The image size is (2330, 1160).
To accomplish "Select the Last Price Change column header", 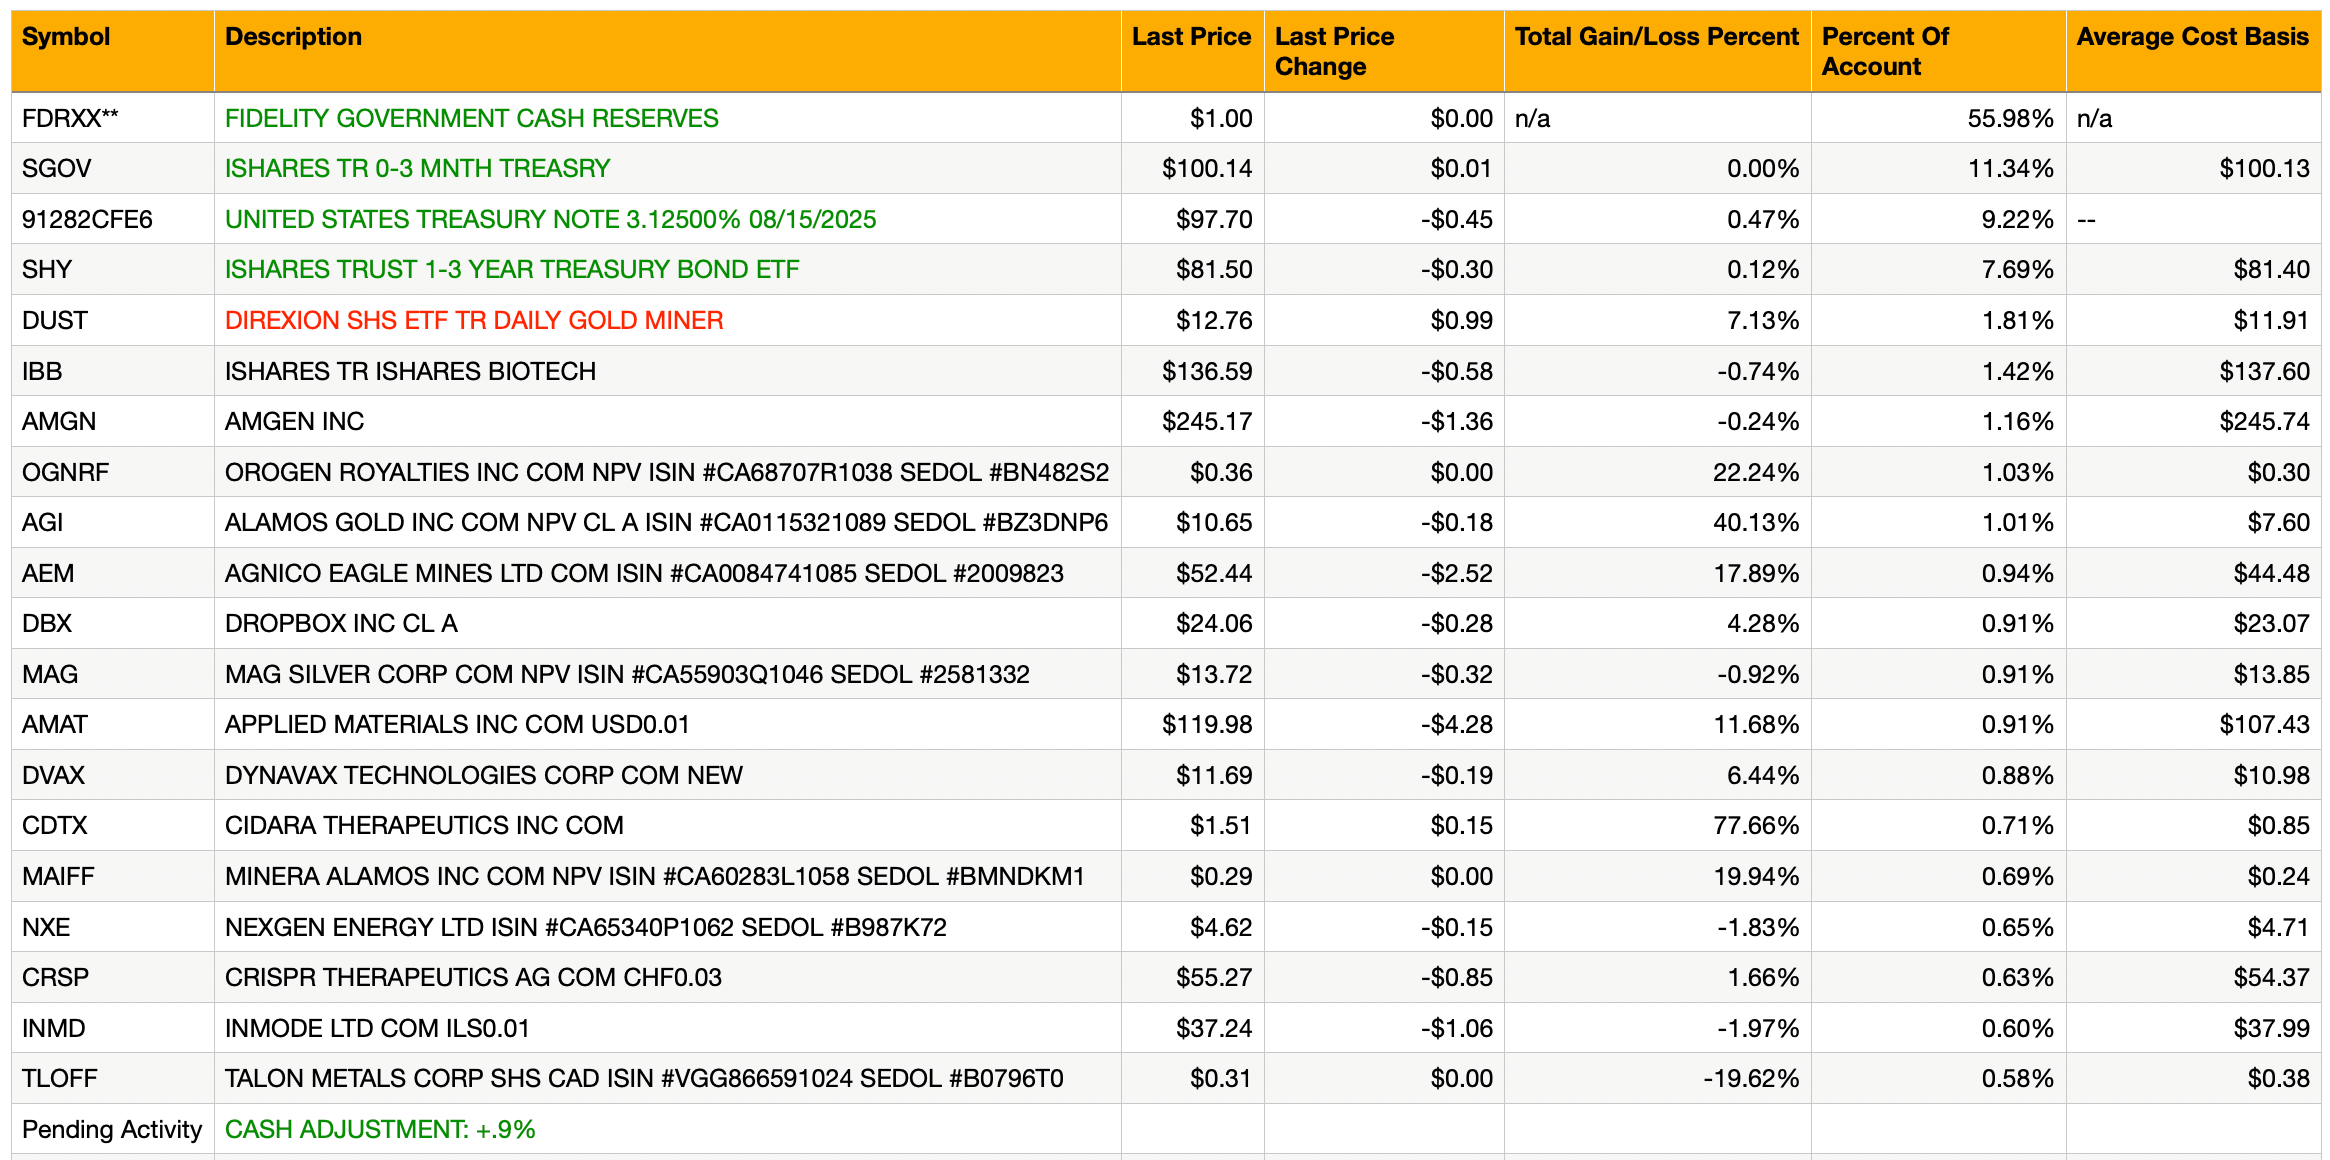I will [1334, 52].
